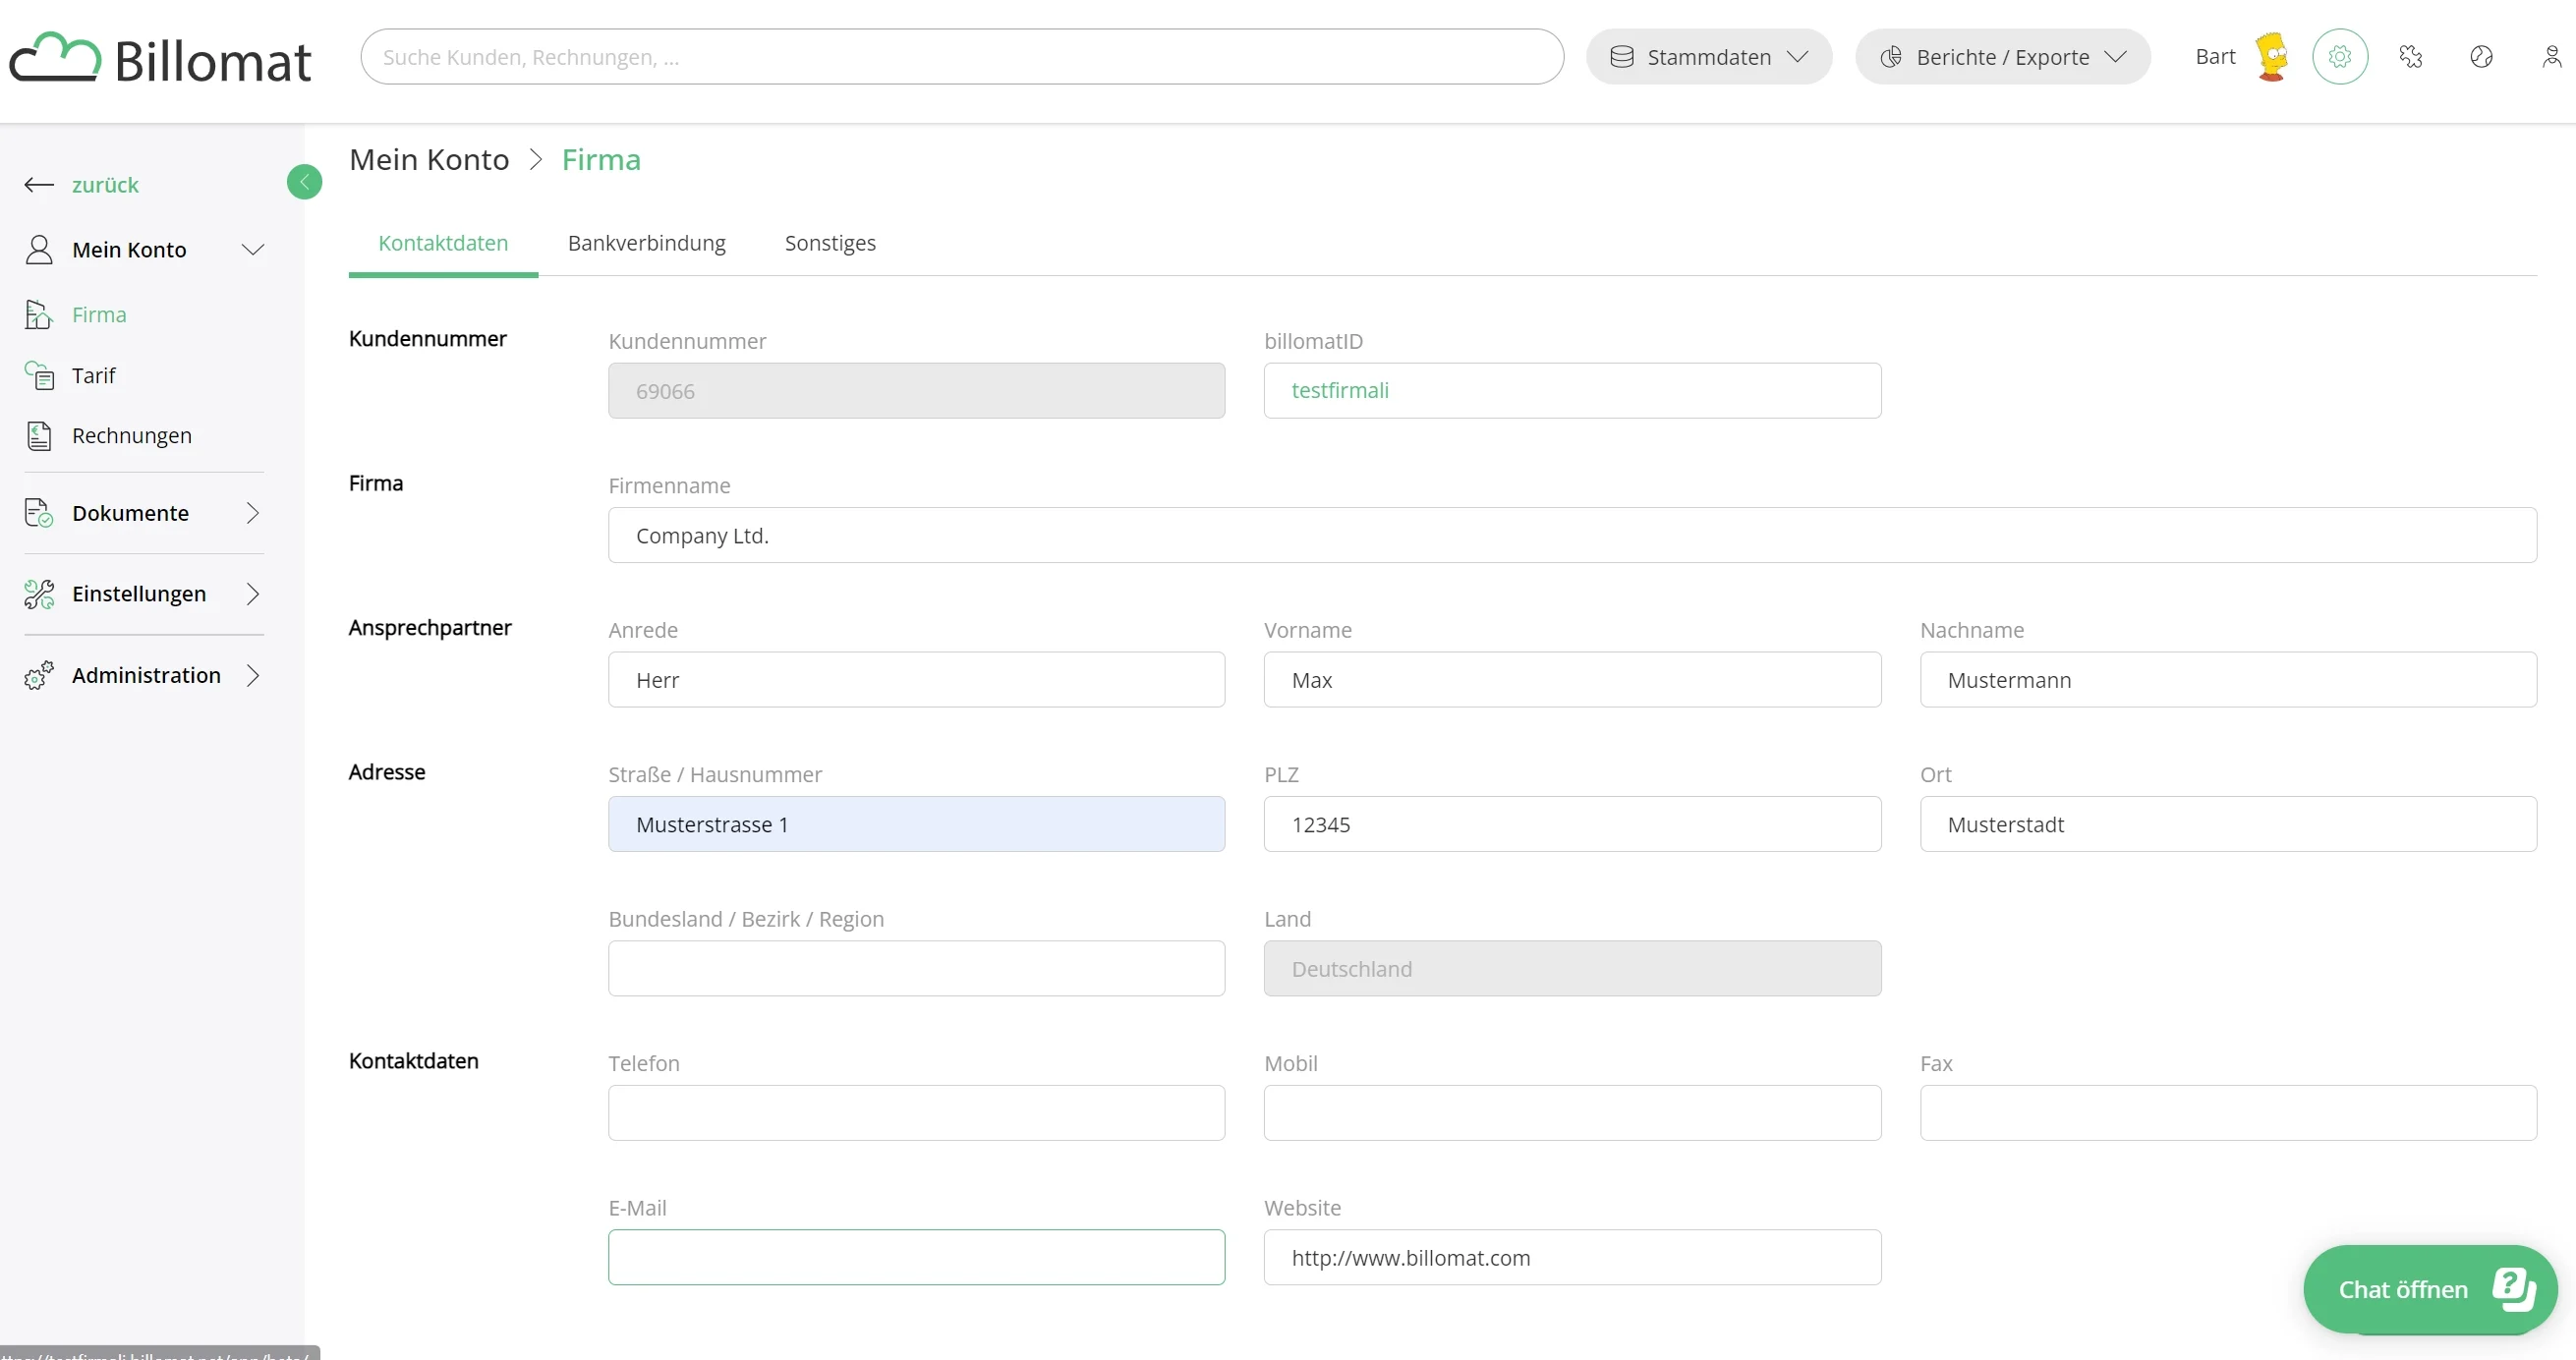Click the greyed Kundennummer field 69066
This screenshot has height=1360, width=2576.
916,390
